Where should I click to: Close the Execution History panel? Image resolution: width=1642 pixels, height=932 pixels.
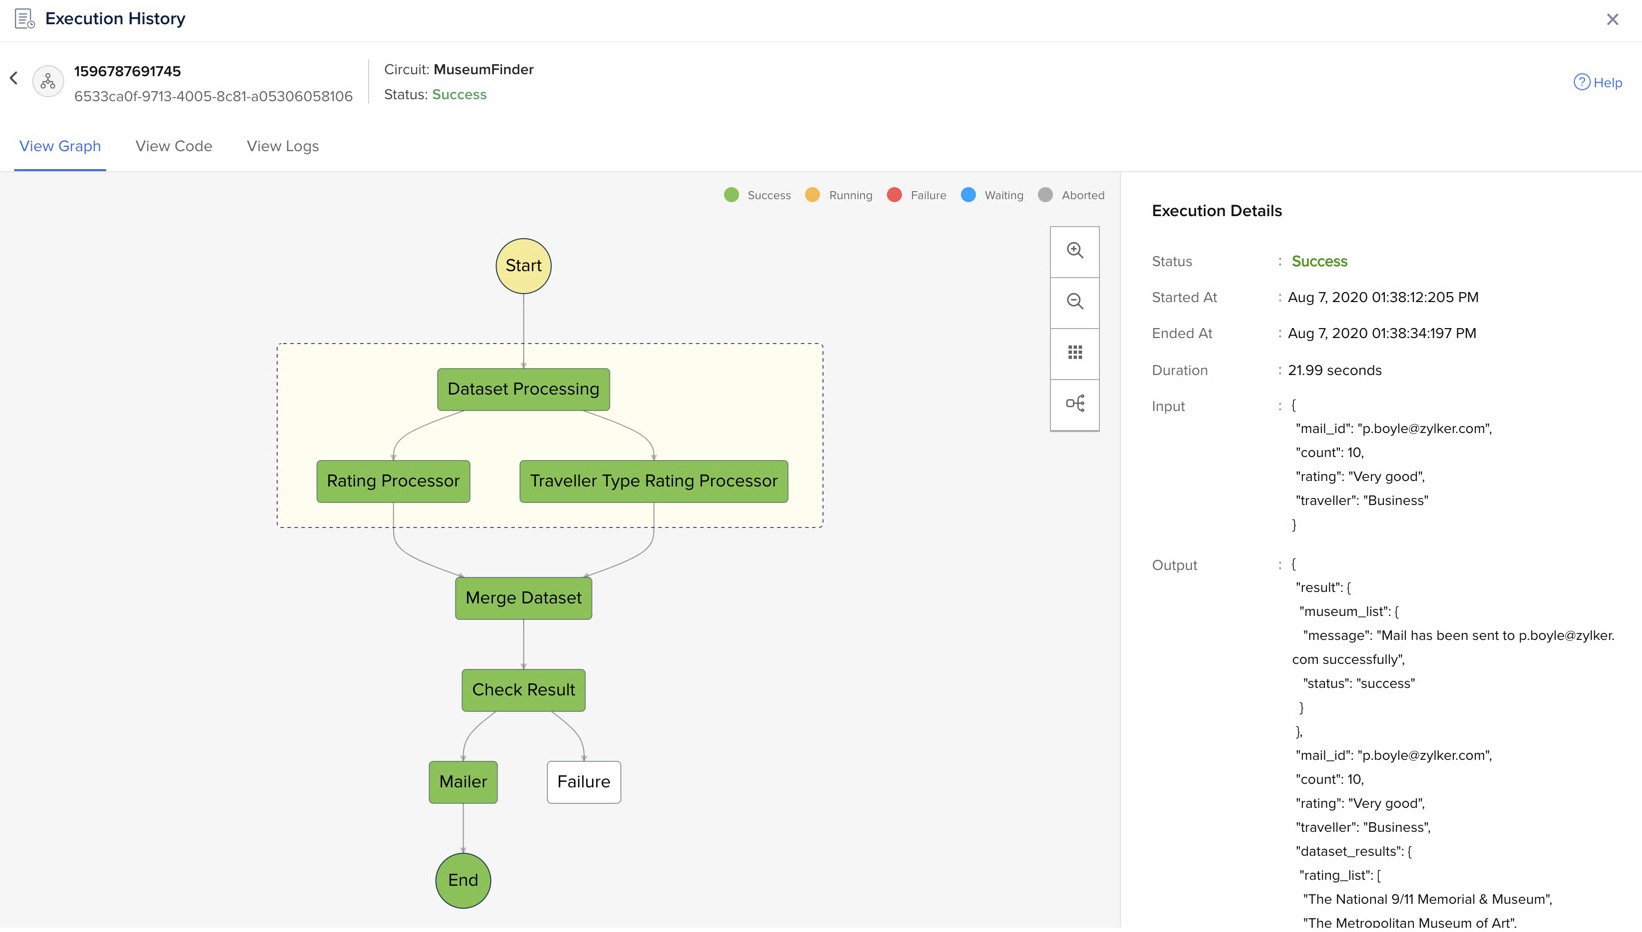point(1612,19)
